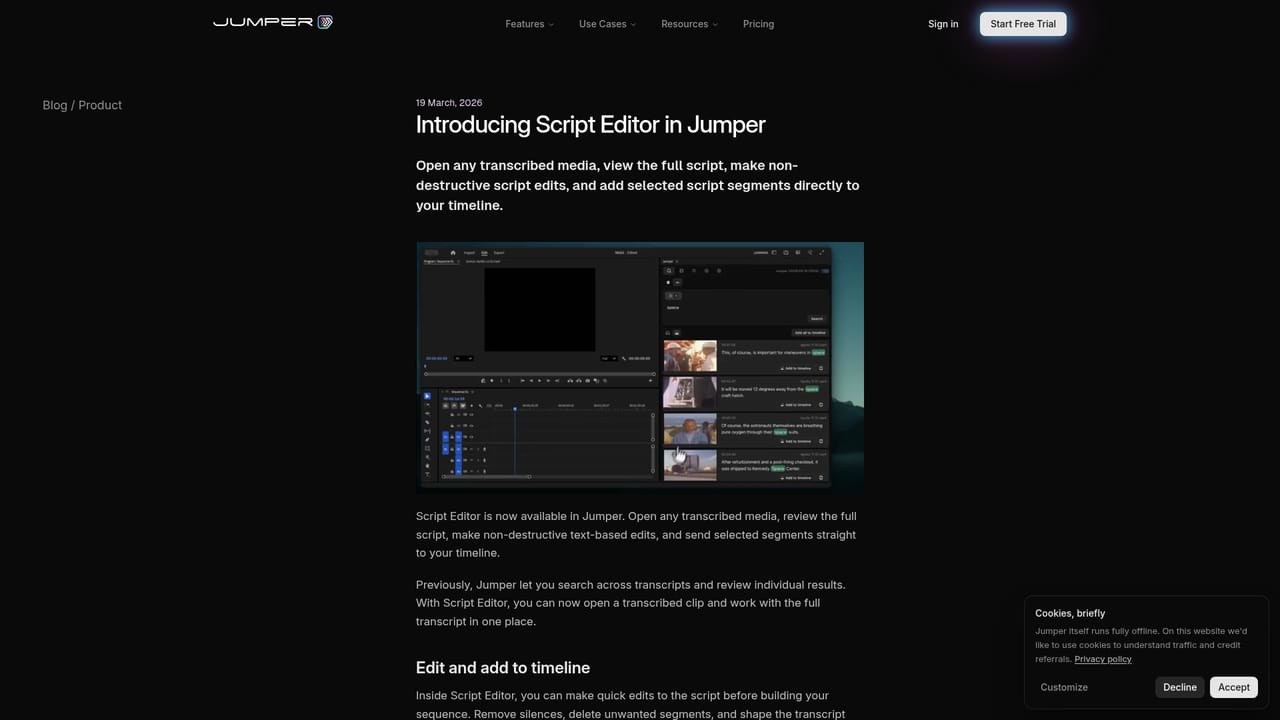Open the Use Cases dropdown

(607, 24)
